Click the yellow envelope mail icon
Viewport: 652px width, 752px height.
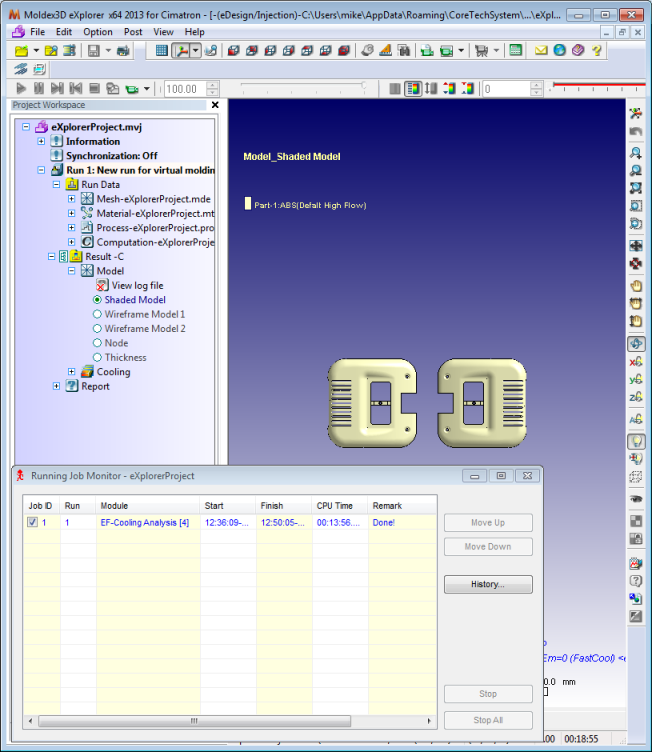[x=541, y=50]
